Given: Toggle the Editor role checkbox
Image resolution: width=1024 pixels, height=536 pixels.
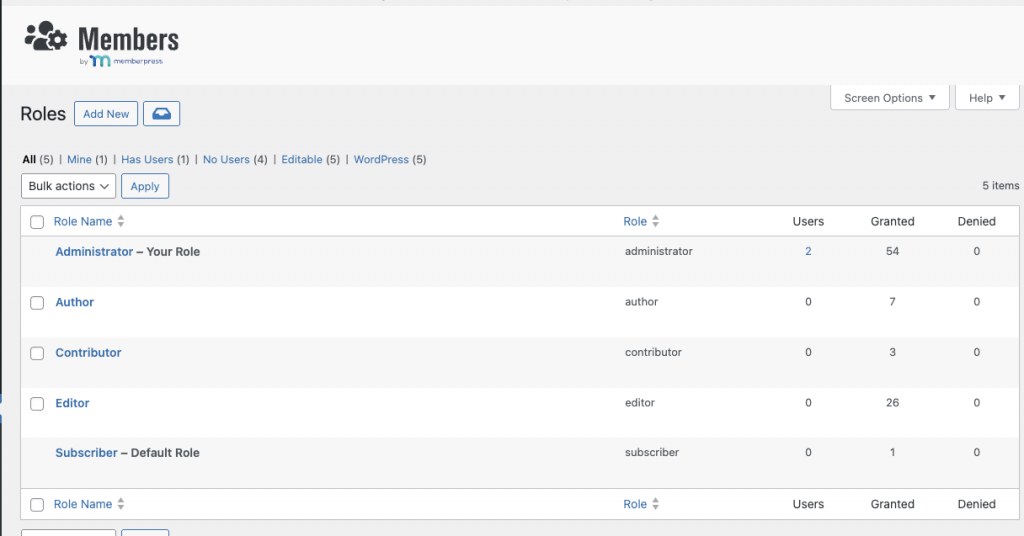Looking at the screenshot, I should [37, 404].
